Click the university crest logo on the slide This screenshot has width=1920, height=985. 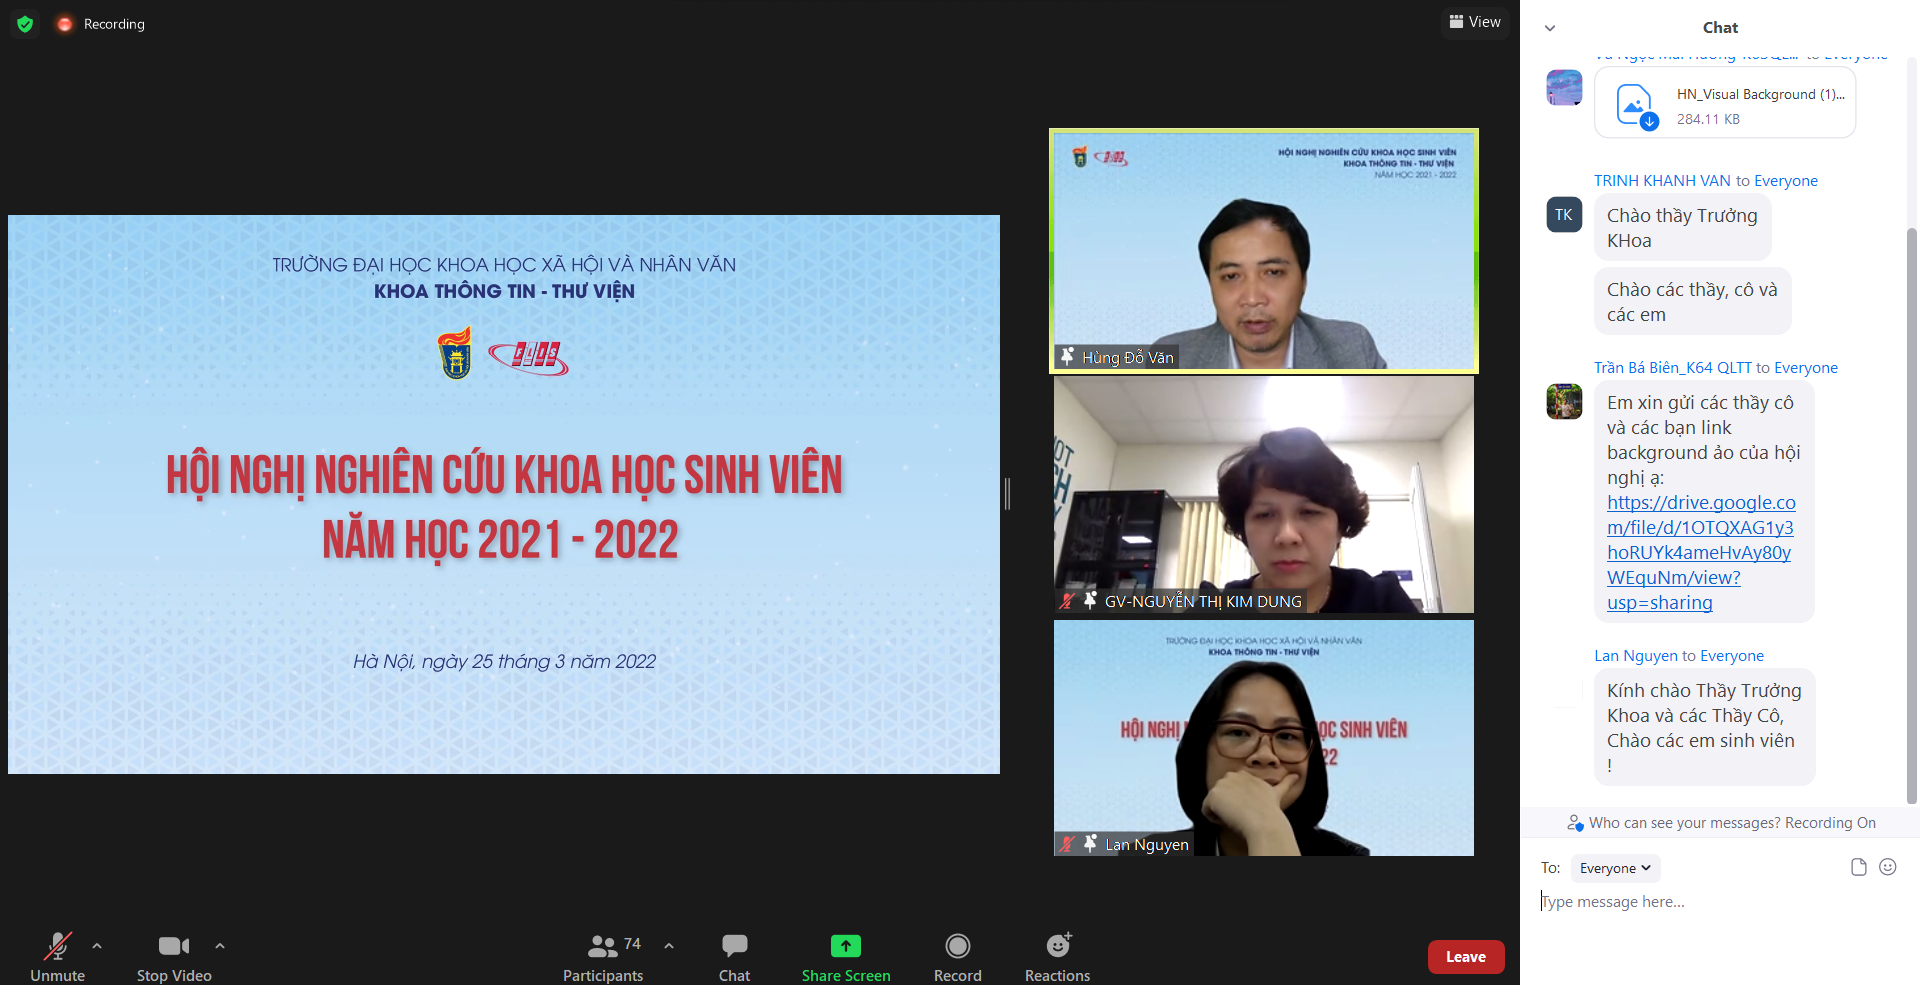pos(455,354)
